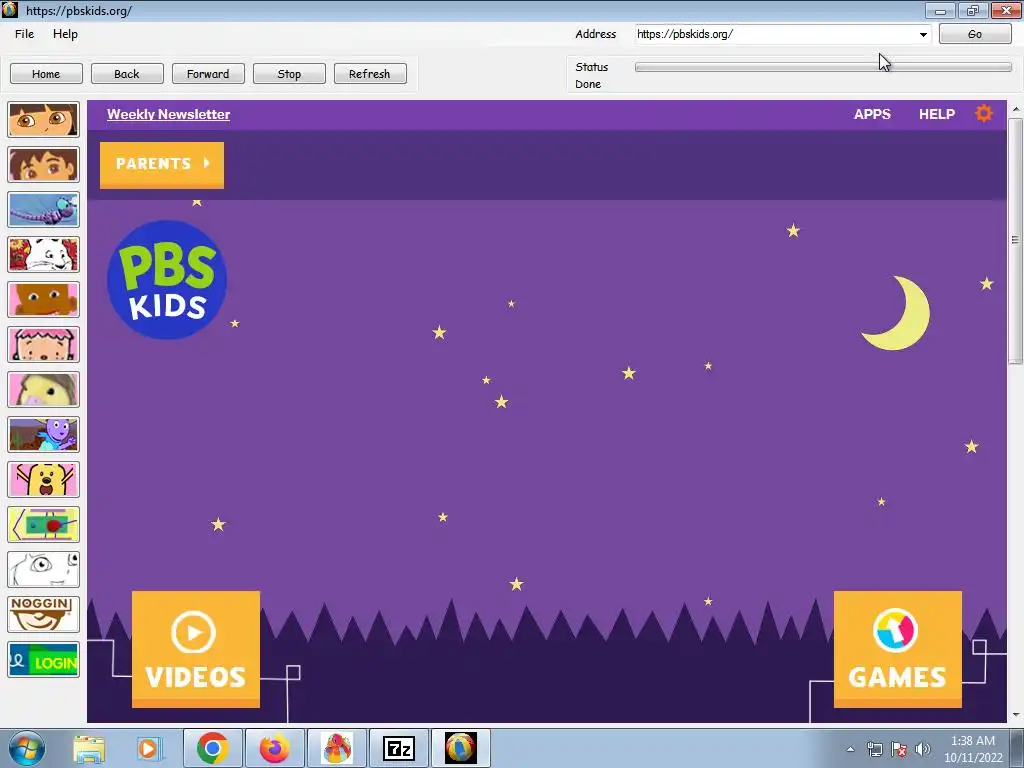Choose the yellow plush character sidebar icon
The width and height of the screenshot is (1024, 768).
pyautogui.click(x=43, y=390)
